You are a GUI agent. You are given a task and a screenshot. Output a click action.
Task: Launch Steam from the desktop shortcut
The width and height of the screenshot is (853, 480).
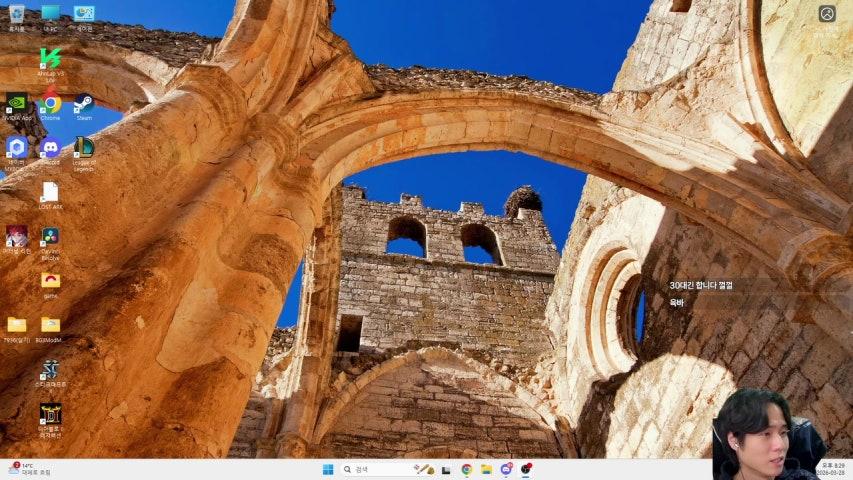click(84, 103)
